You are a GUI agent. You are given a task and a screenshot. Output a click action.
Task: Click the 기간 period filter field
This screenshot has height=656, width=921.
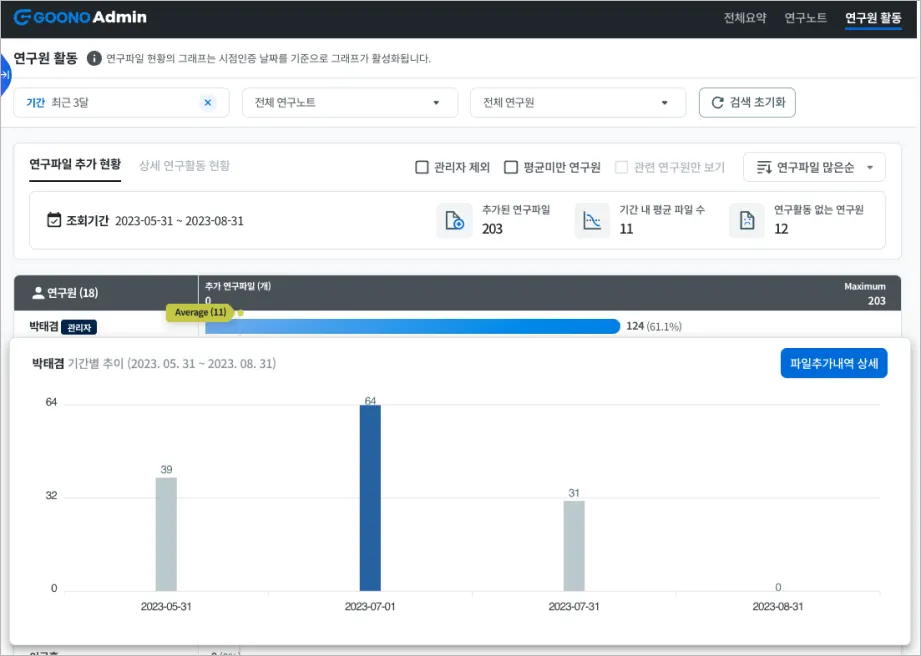[121, 103]
